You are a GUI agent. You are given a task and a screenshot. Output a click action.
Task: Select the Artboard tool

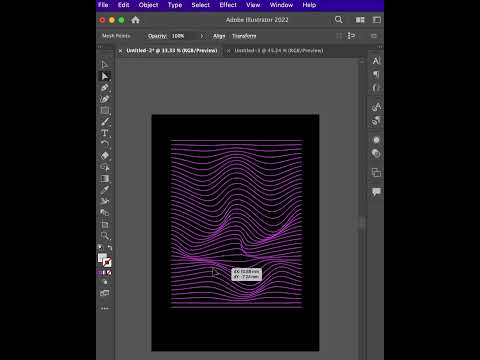coord(105,224)
